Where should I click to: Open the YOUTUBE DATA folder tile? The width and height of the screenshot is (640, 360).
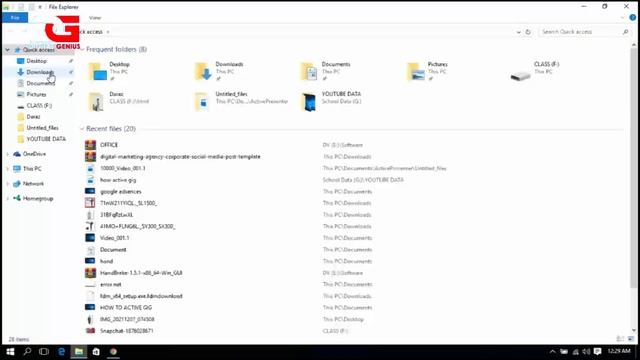(x=331, y=101)
